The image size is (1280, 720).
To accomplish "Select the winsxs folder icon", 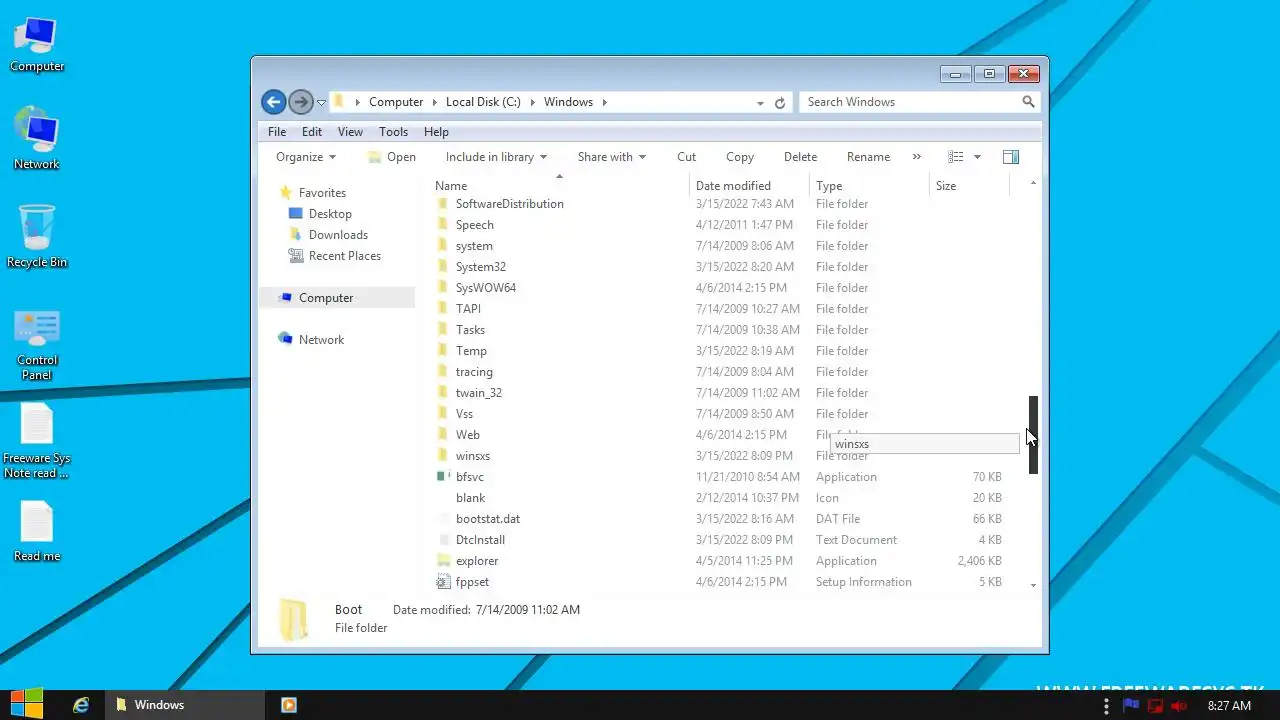I will 443,456.
